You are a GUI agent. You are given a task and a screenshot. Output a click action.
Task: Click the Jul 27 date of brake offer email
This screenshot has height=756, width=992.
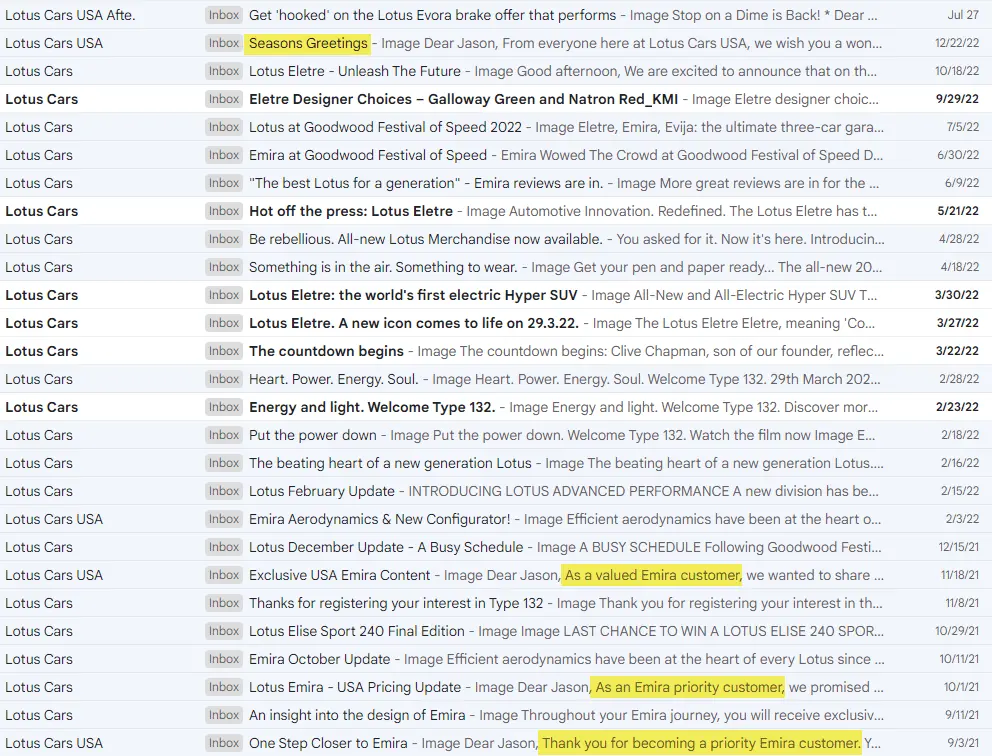point(963,15)
